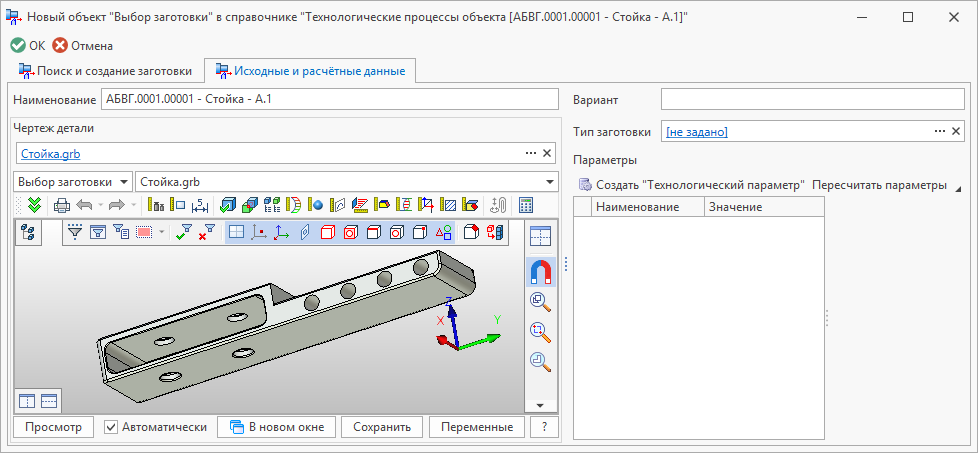Click the [не задано] link
Image resolution: width=978 pixels, height=453 pixels.
(697, 132)
